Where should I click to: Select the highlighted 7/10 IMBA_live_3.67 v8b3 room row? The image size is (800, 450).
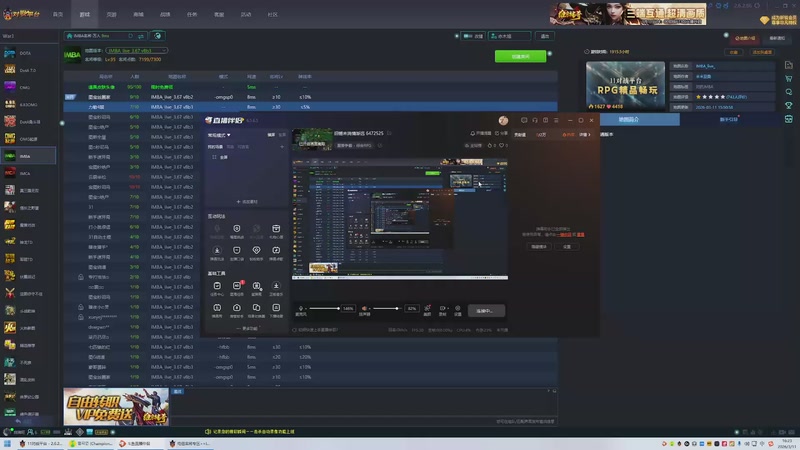(310, 107)
